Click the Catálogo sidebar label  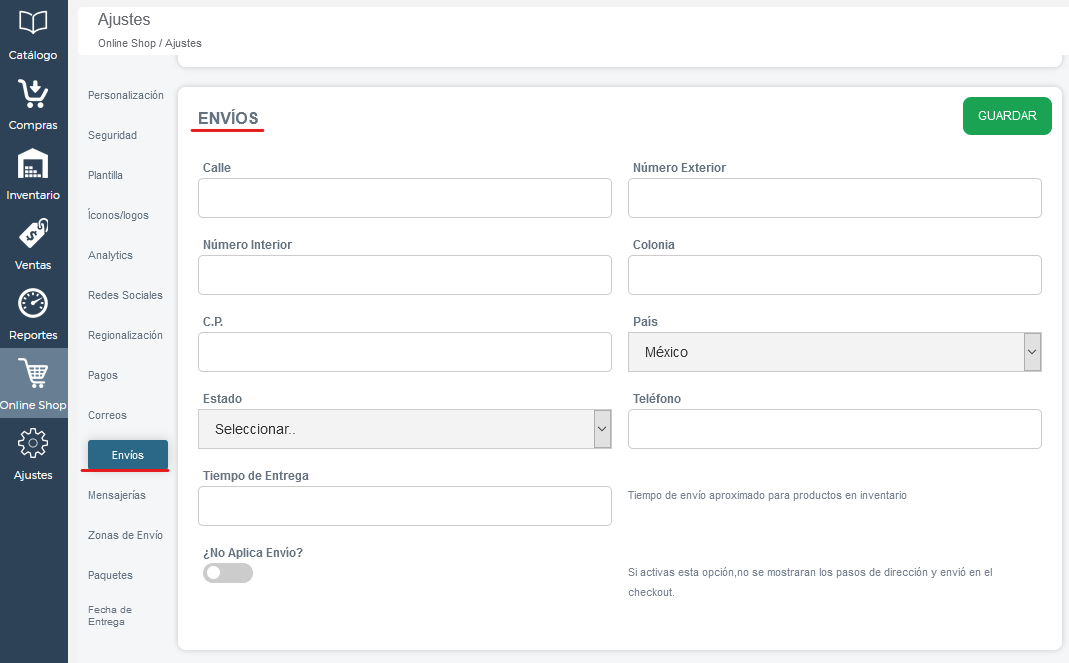tap(33, 55)
